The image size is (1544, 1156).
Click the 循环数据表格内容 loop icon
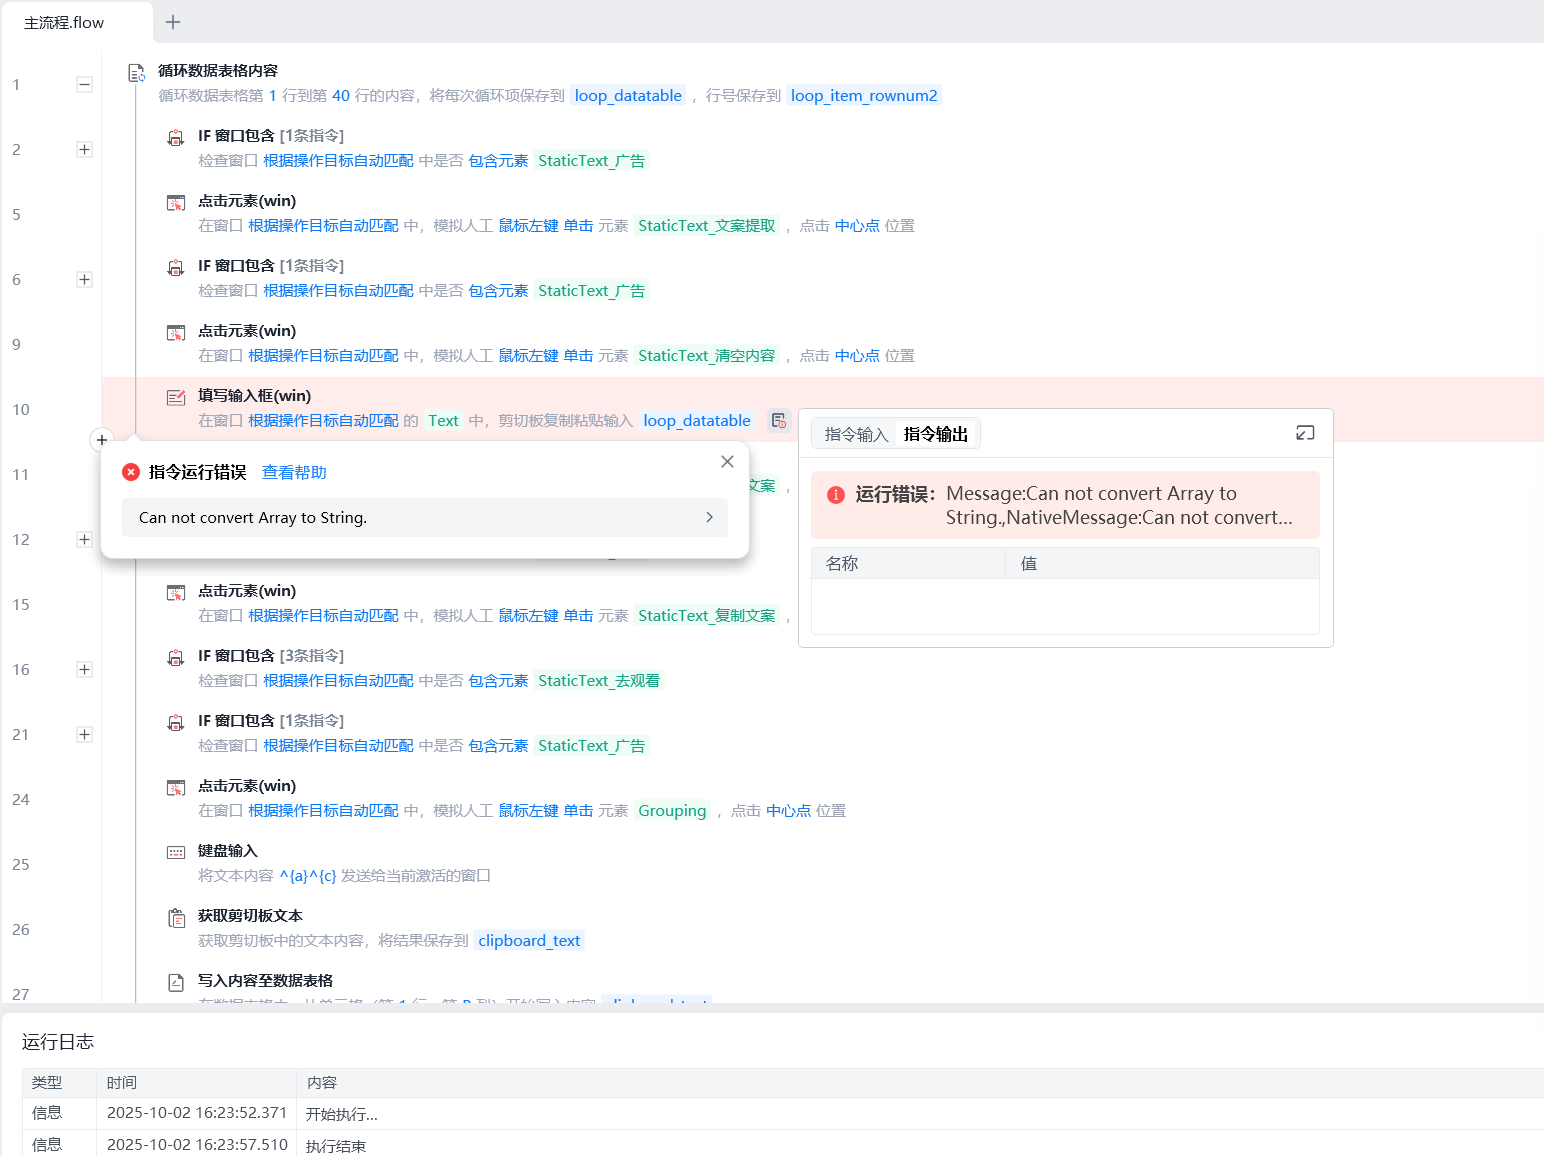(136, 72)
